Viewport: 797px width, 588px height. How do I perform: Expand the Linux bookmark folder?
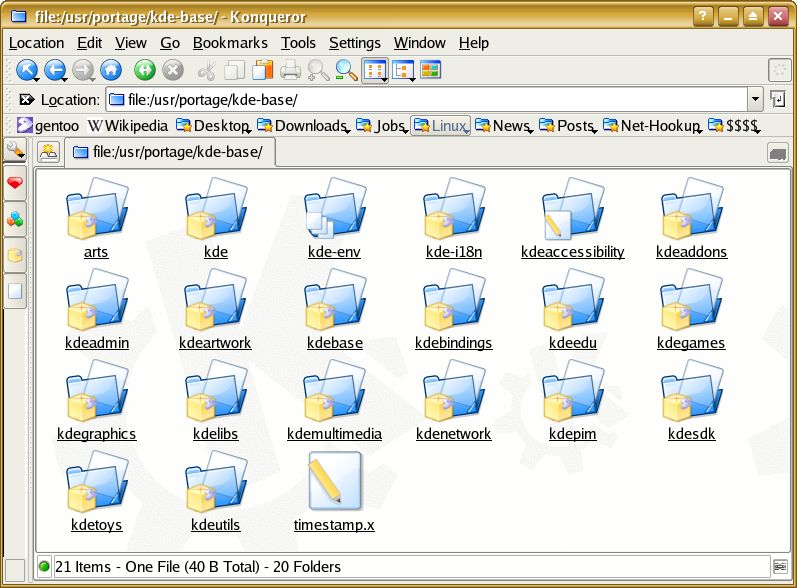click(x=441, y=126)
